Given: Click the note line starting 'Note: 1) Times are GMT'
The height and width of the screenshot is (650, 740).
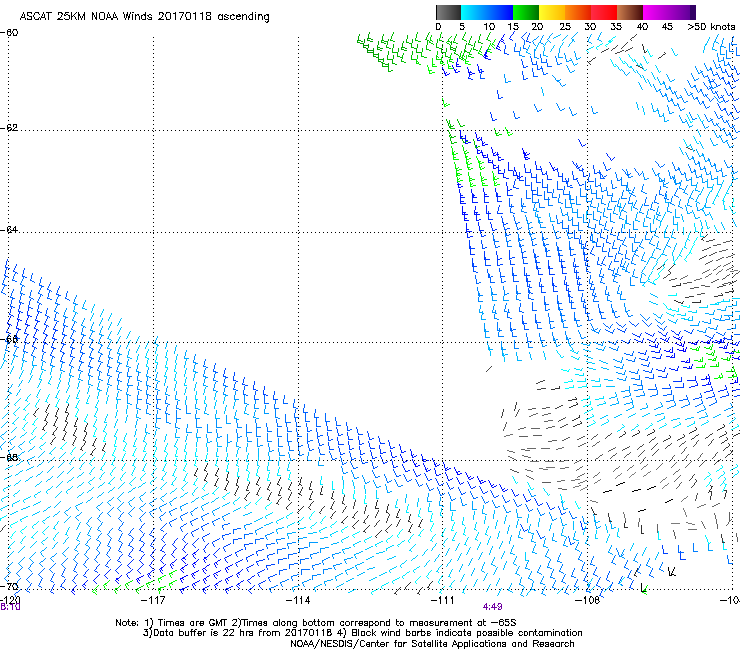Looking at the screenshot, I should coord(316,623).
